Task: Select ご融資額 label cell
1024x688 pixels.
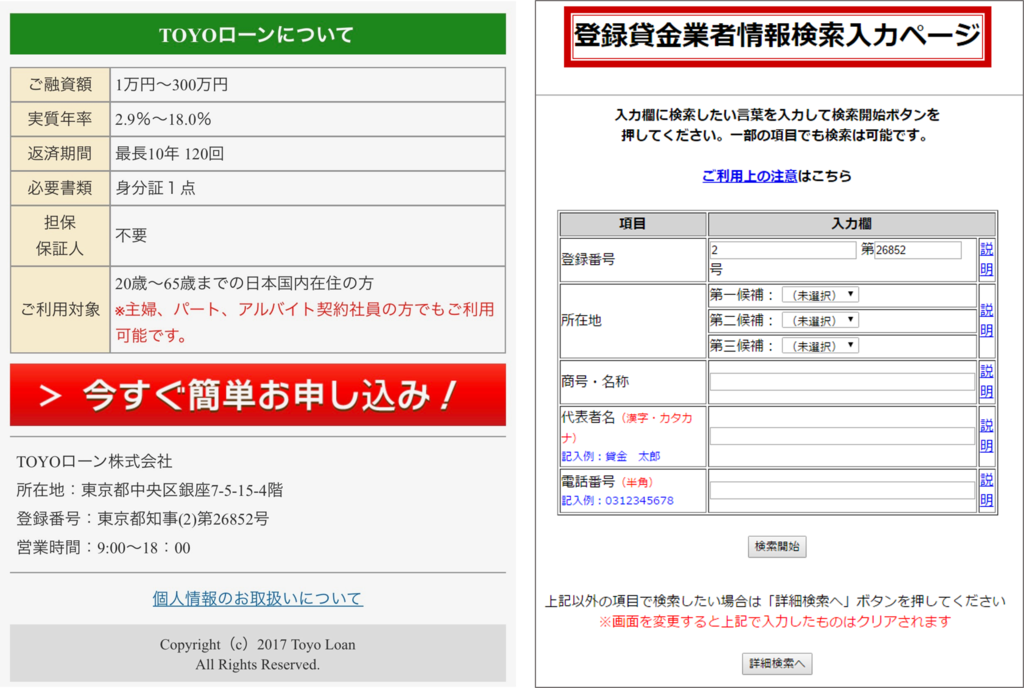Action: [x=60, y=84]
